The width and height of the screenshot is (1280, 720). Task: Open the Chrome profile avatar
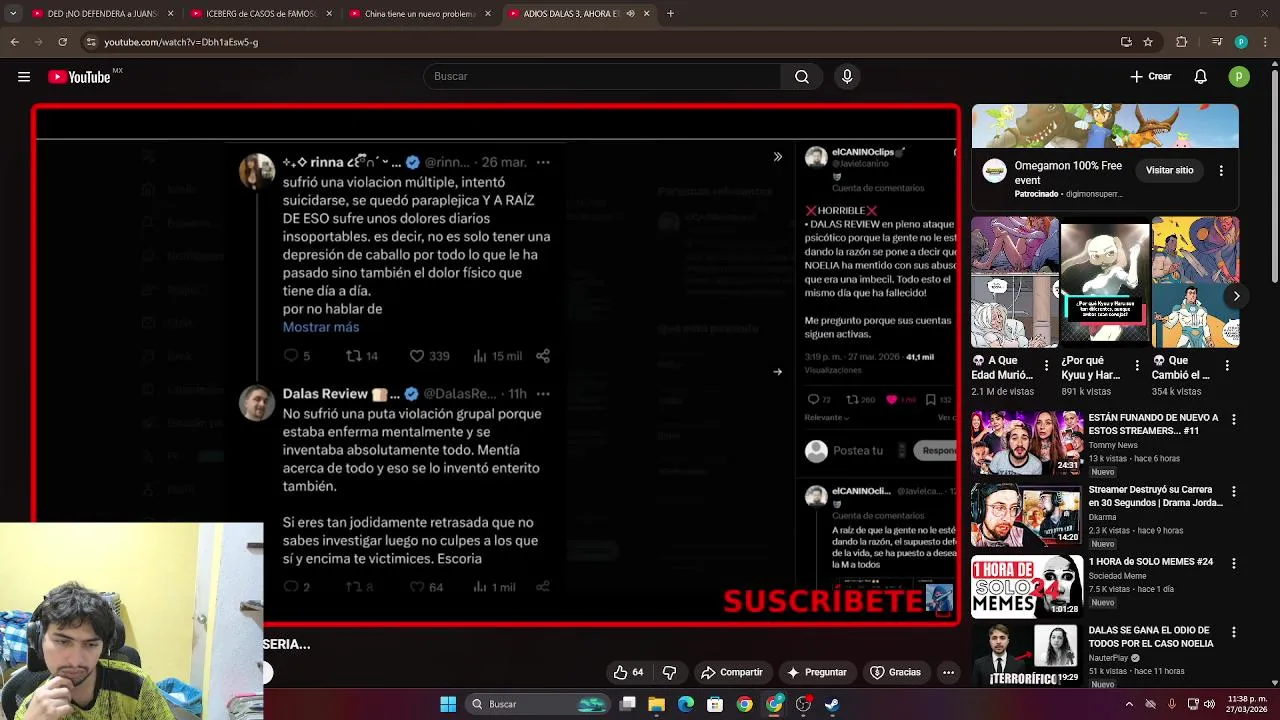1241,42
